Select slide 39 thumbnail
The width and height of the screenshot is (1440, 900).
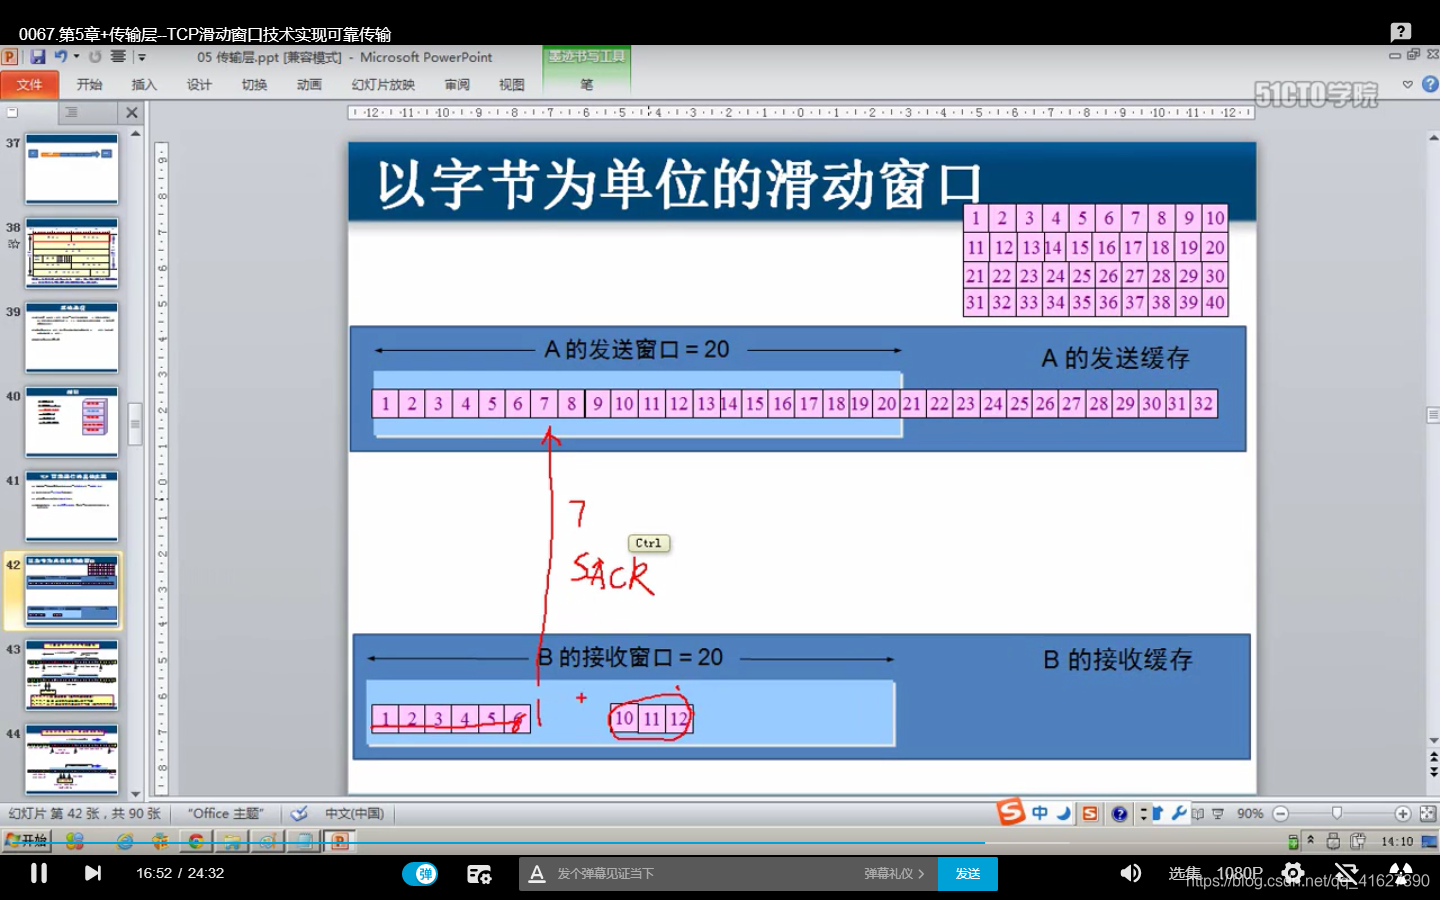(72, 338)
